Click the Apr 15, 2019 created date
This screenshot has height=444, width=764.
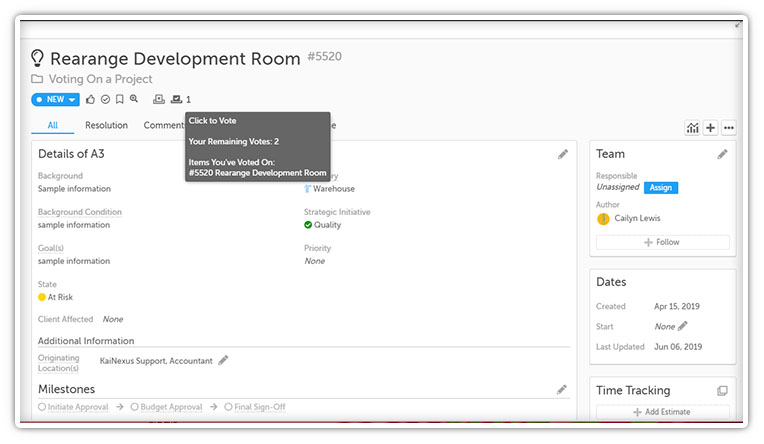click(x=677, y=307)
